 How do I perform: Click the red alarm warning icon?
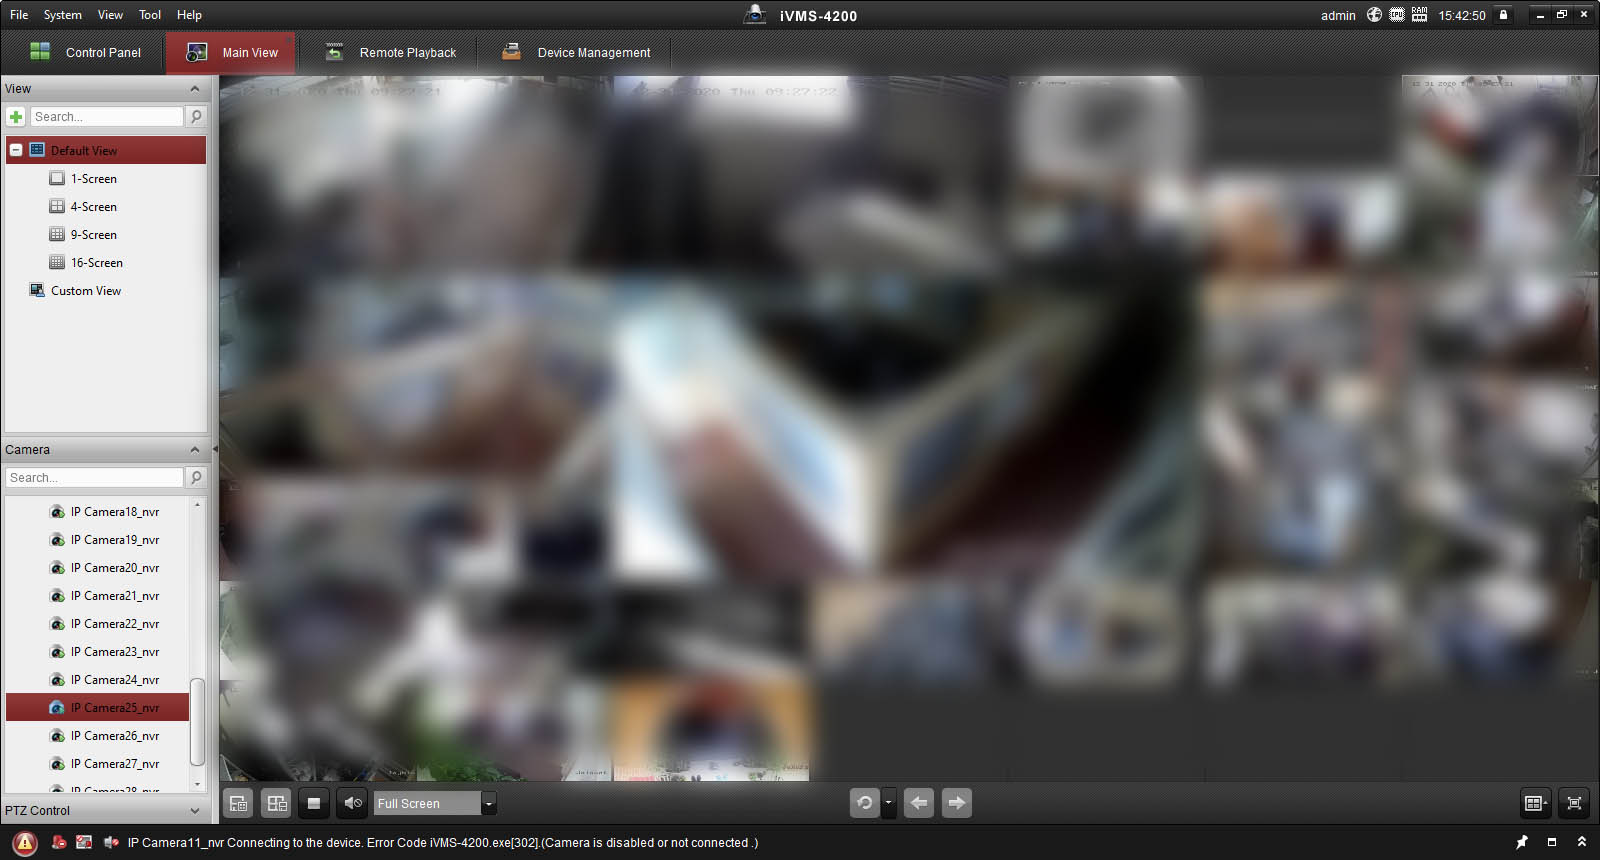[25, 843]
